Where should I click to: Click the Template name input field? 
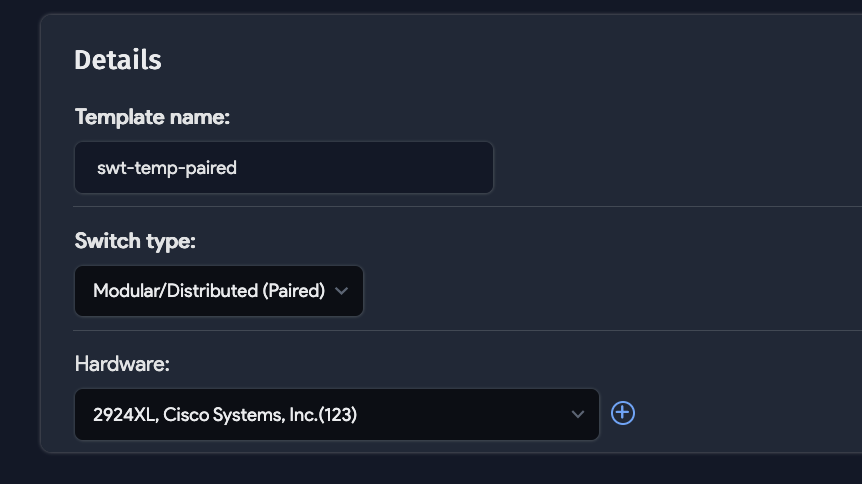coord(284,168)
